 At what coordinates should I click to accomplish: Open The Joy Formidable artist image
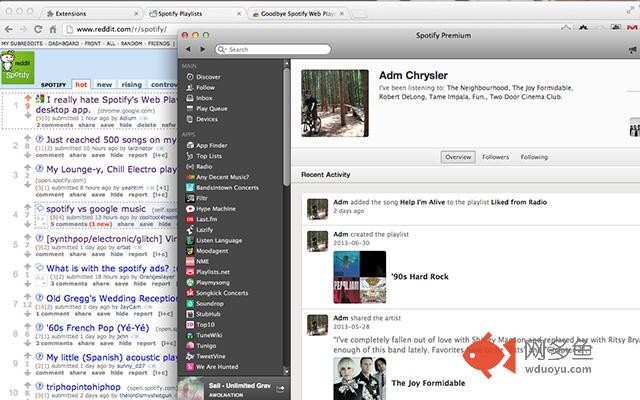coord(360,378)
